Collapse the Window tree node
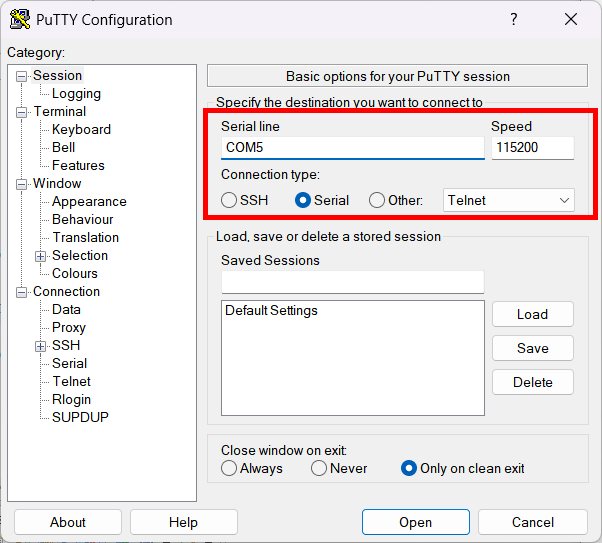 pyautogui.click(x=22, y=184)
